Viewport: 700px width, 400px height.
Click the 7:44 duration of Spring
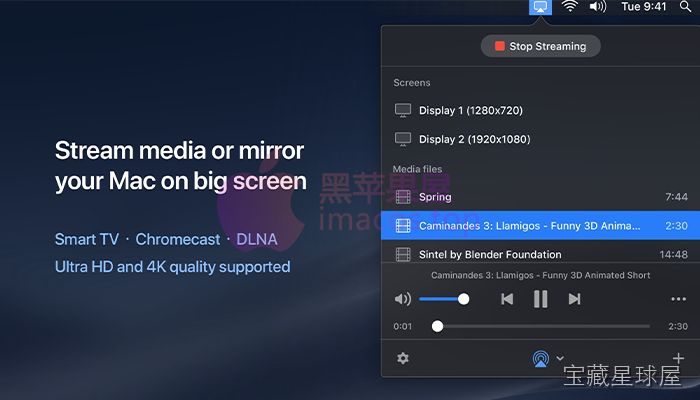click(676, 197)
